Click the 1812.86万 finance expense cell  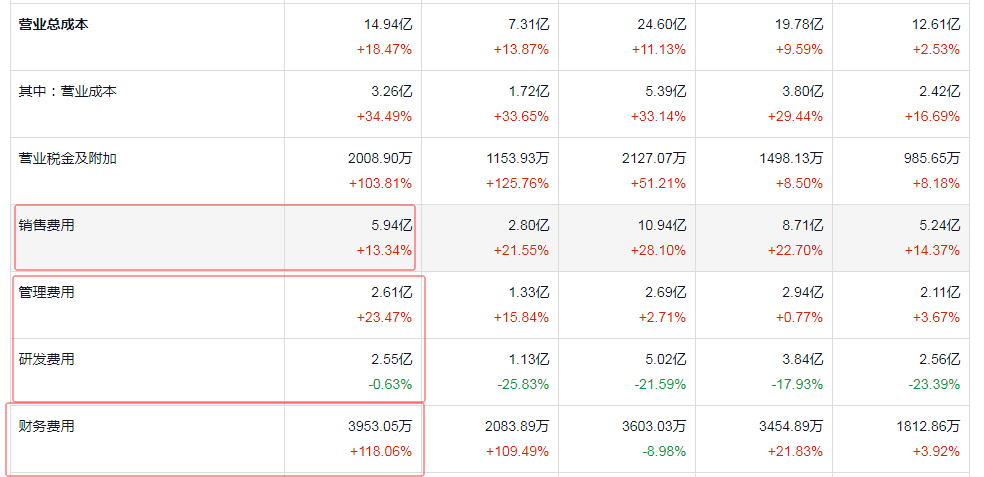[x=928, y=426]
